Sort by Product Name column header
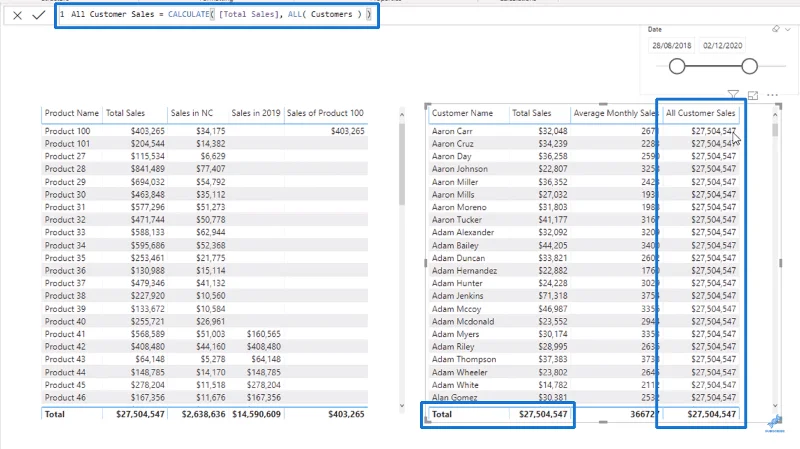The image size is (800, 449). pos(71,113)
